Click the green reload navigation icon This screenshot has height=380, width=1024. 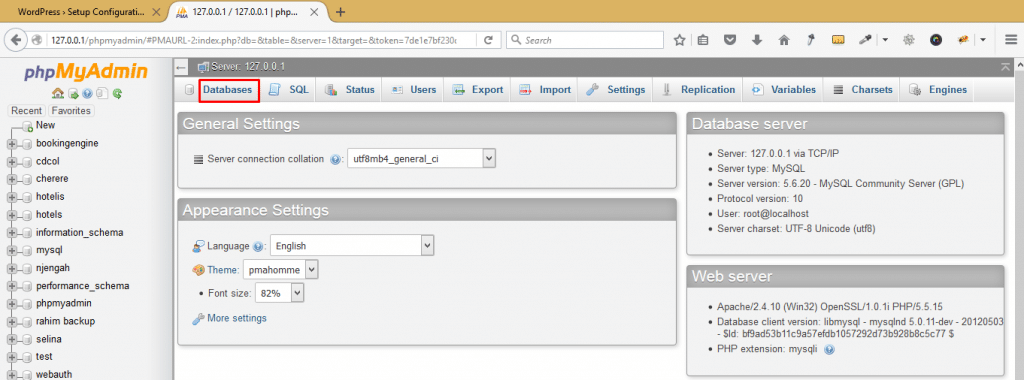117,93
